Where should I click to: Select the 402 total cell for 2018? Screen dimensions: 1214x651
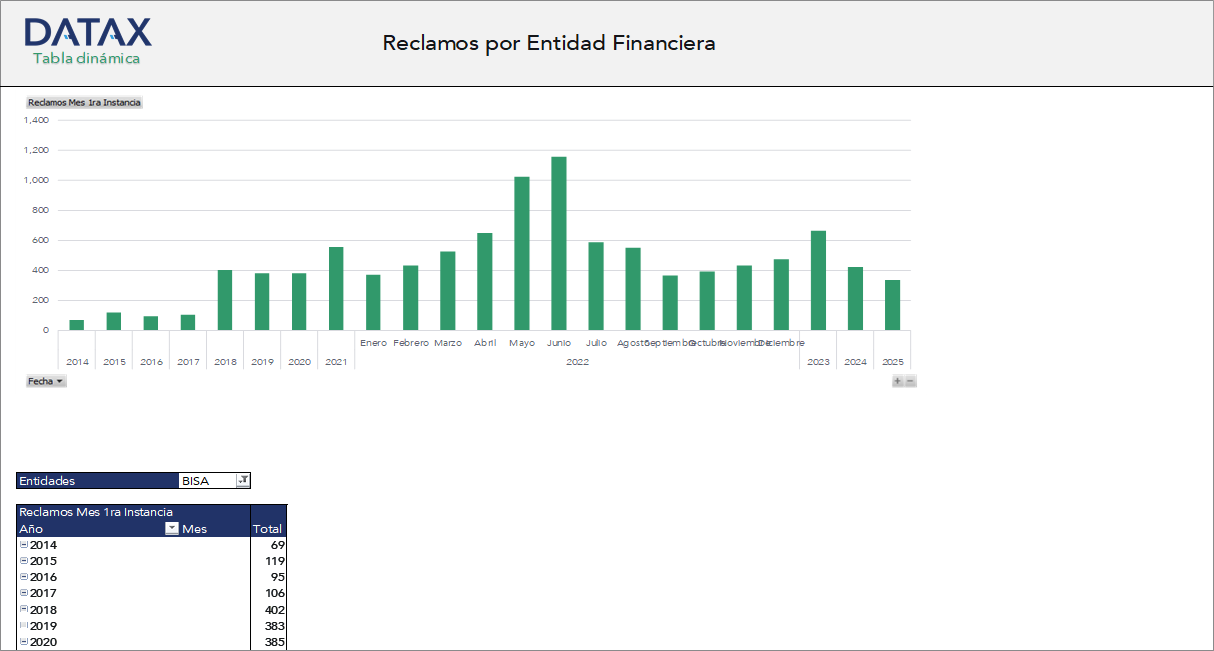[268, 609]
